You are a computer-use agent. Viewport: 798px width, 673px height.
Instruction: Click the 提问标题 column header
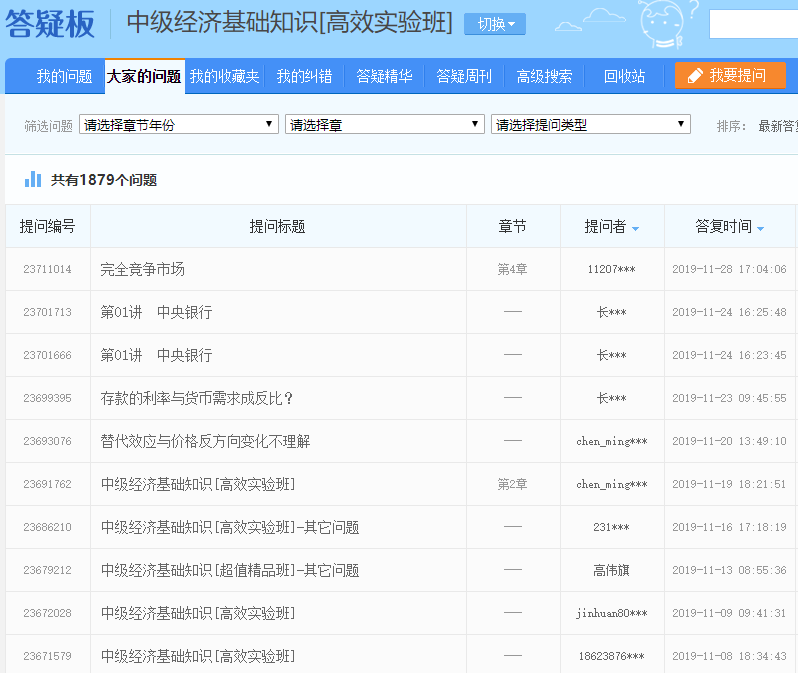pos(277,226)
